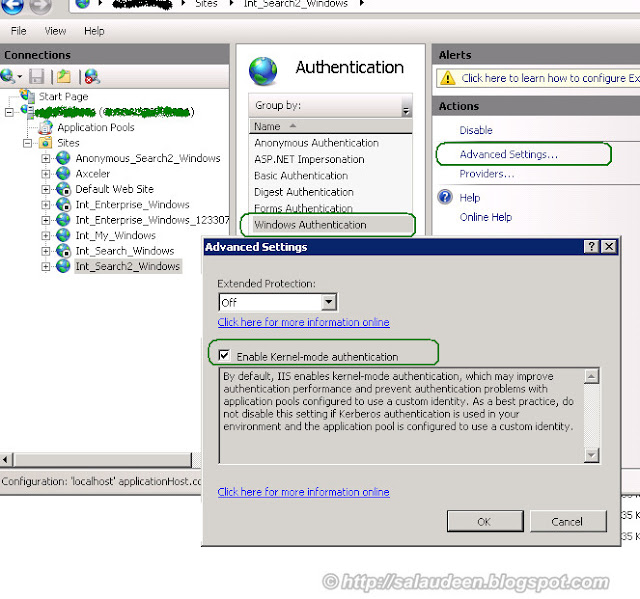Viewport: 640px width, 599px height.
Task: Open the View menu
Action: pos(56,31)
